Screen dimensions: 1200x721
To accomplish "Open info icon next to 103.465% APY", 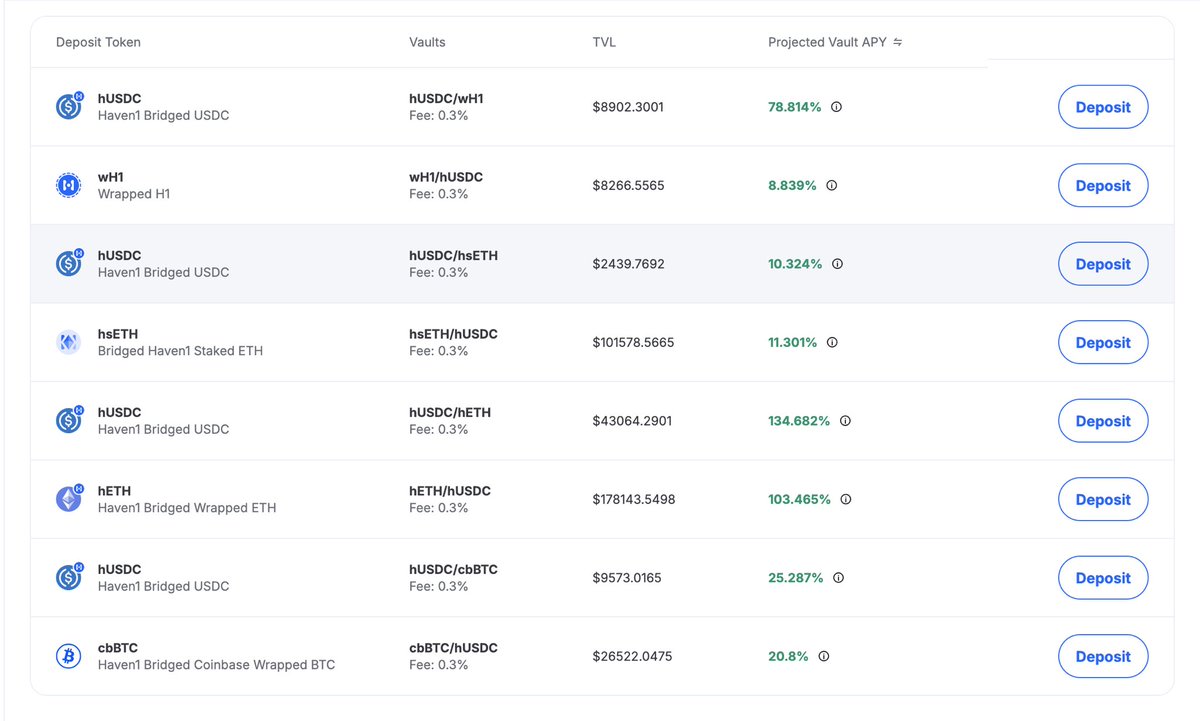I will (846, 499).
